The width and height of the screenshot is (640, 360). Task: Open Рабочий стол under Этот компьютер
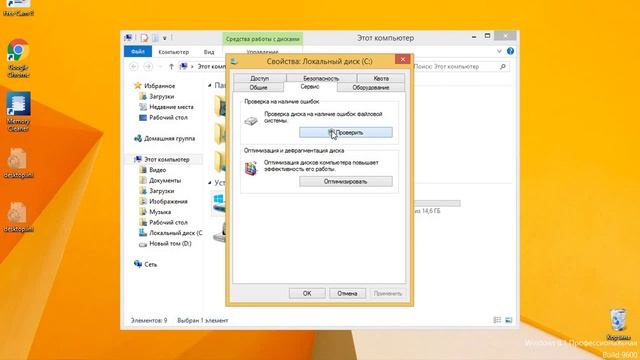(163, 222)
